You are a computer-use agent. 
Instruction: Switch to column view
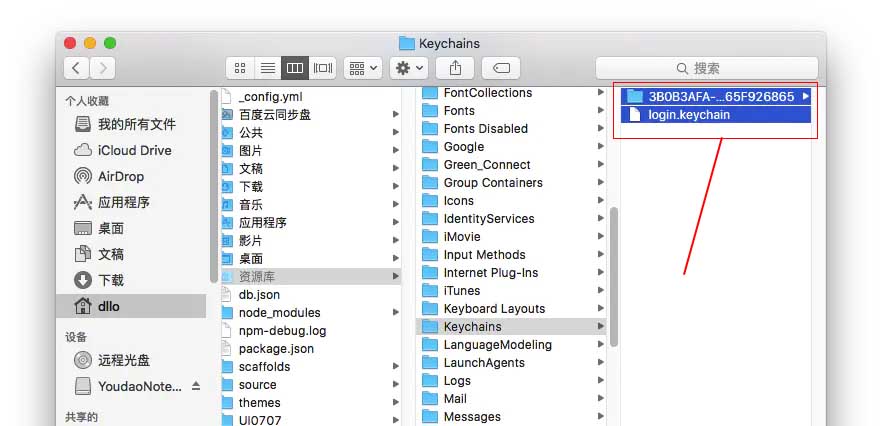[x=295, y=68]
